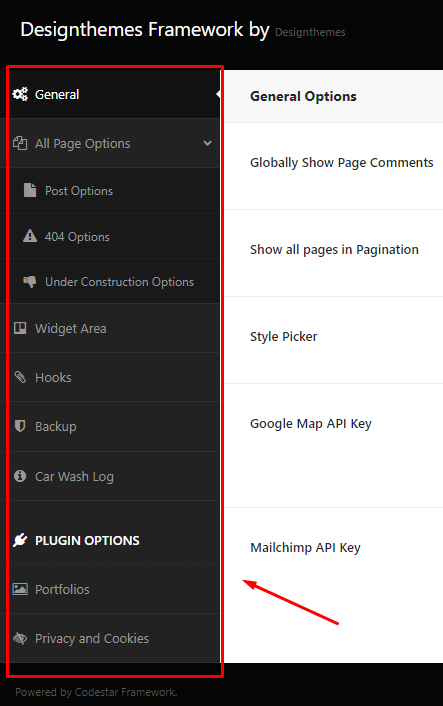Click the image icon beside Portfolios
The image size is (443, 706).
pyautogui.click(x=20, y=589)
